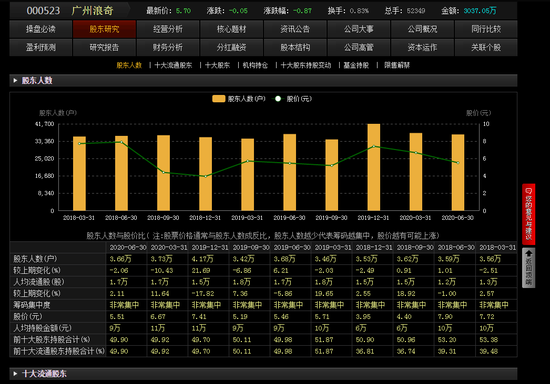This screenshot has height=384, width=550.
Task: Click the back-to-top arrow button
Action: (x=529, y=268)
